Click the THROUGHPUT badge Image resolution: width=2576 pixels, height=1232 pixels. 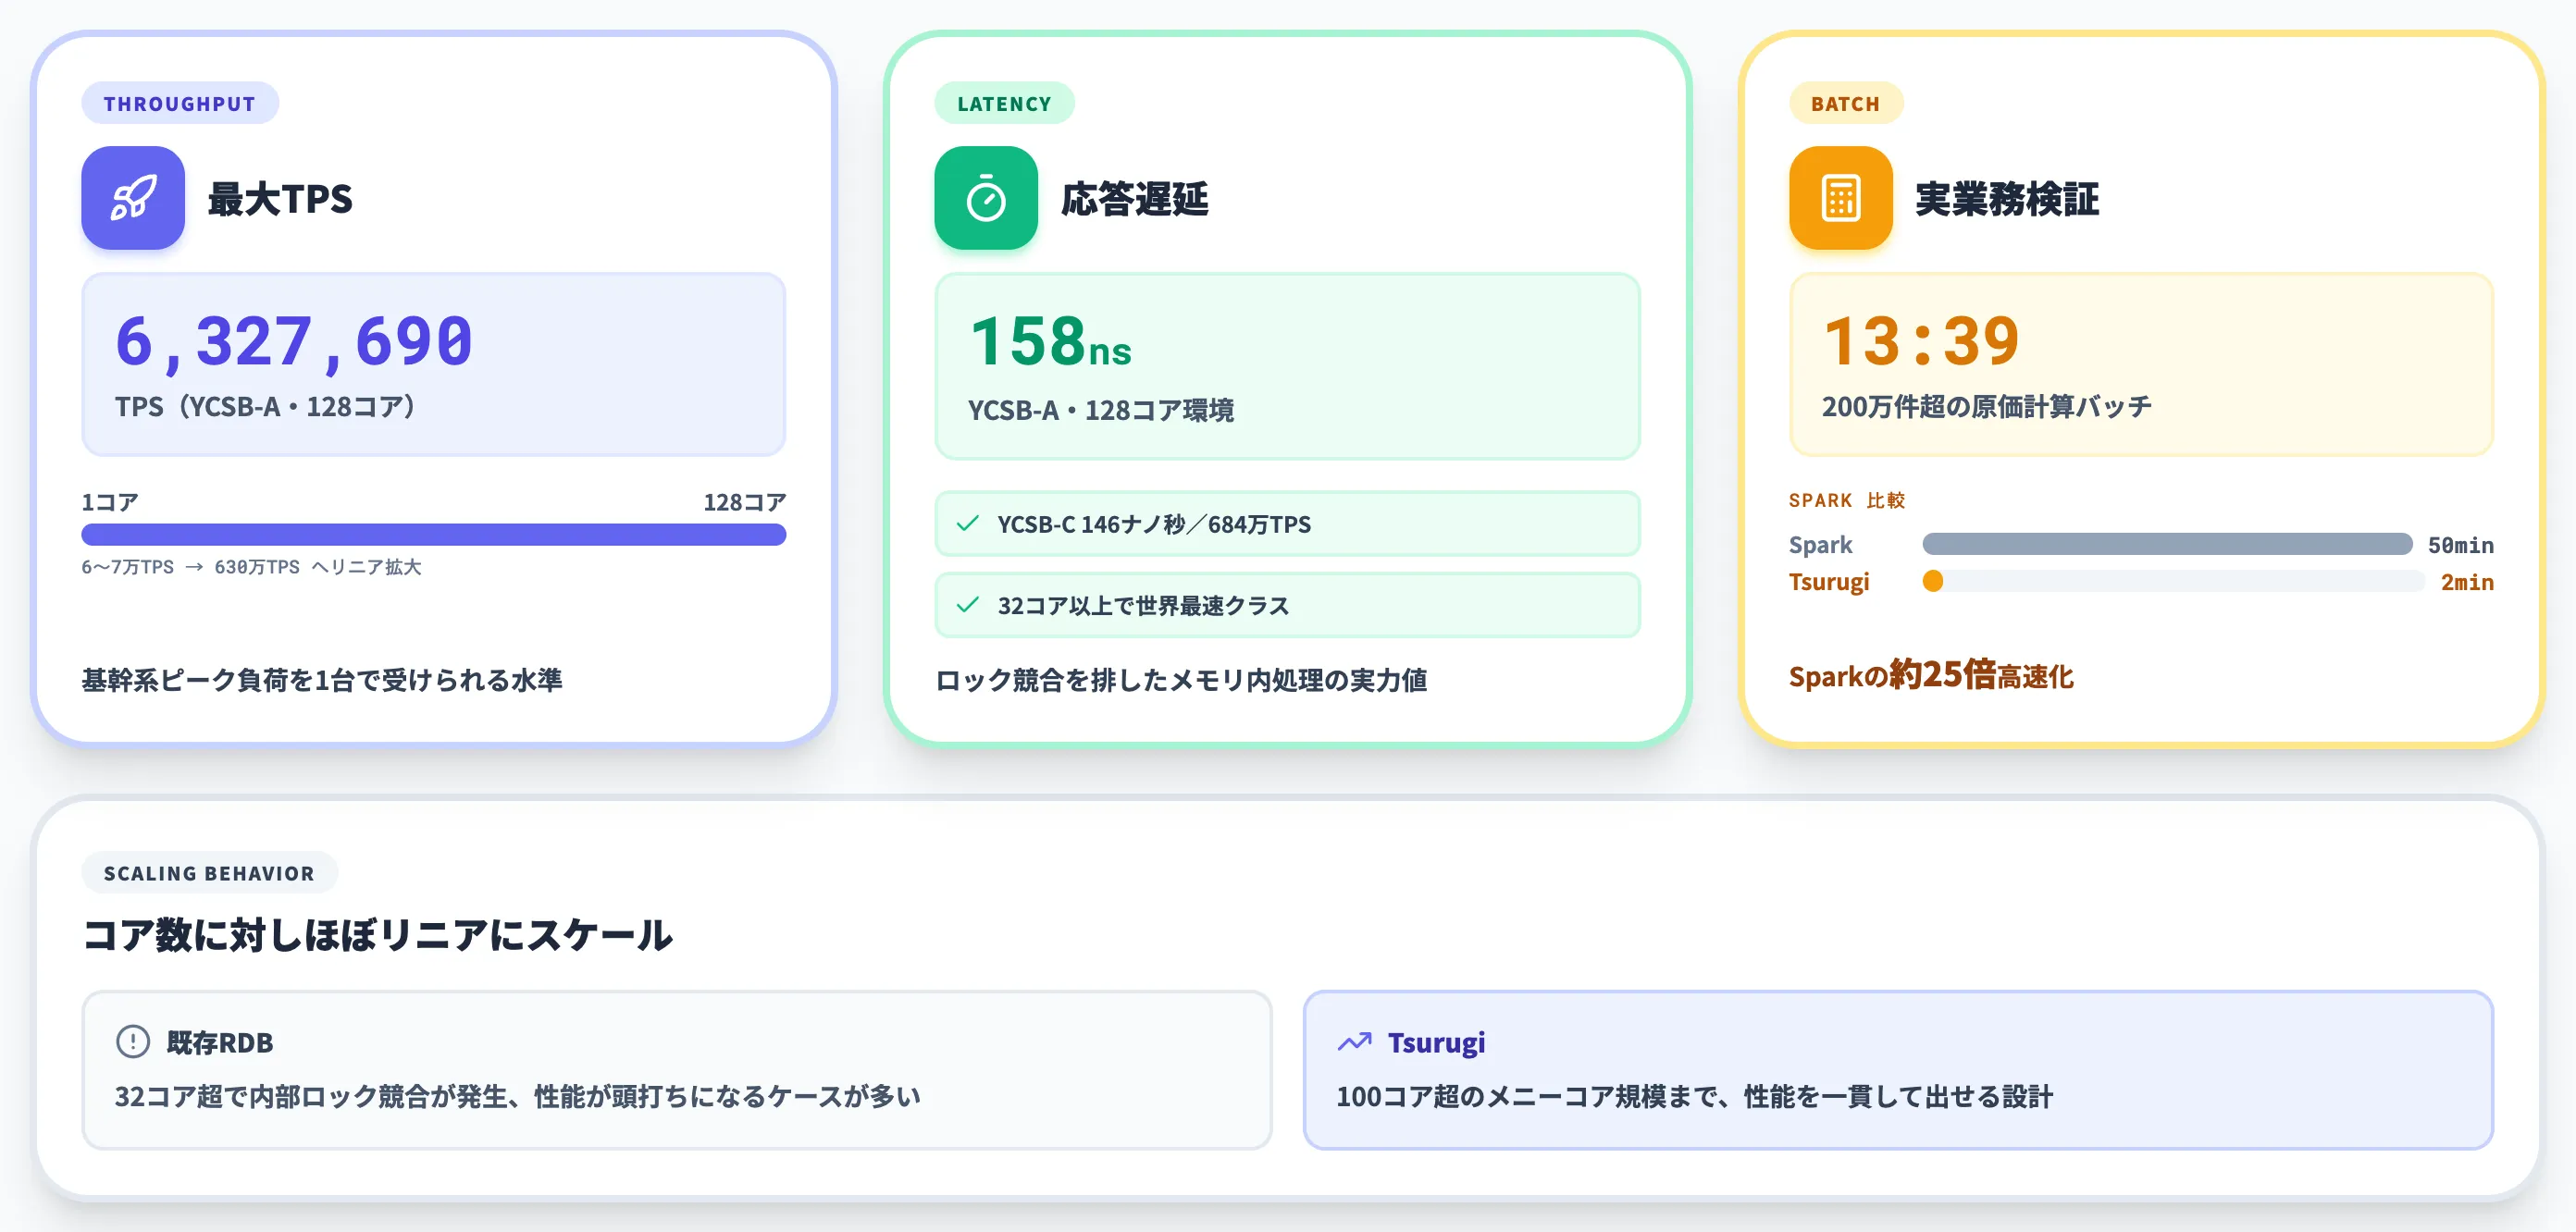click(180, 103)
